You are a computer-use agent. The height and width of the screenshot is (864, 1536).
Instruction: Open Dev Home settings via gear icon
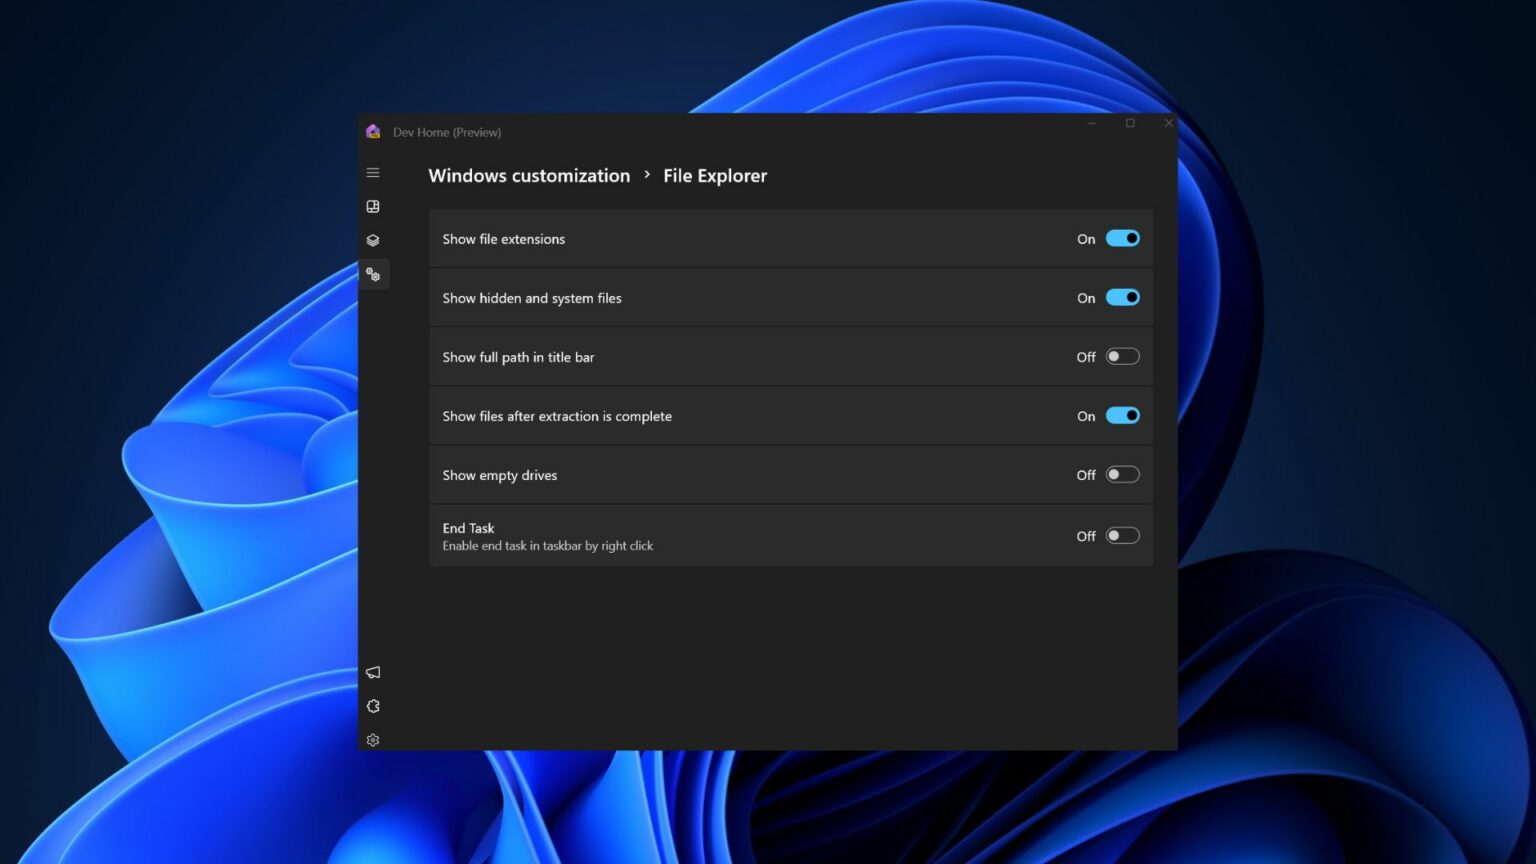click(373, 740)
